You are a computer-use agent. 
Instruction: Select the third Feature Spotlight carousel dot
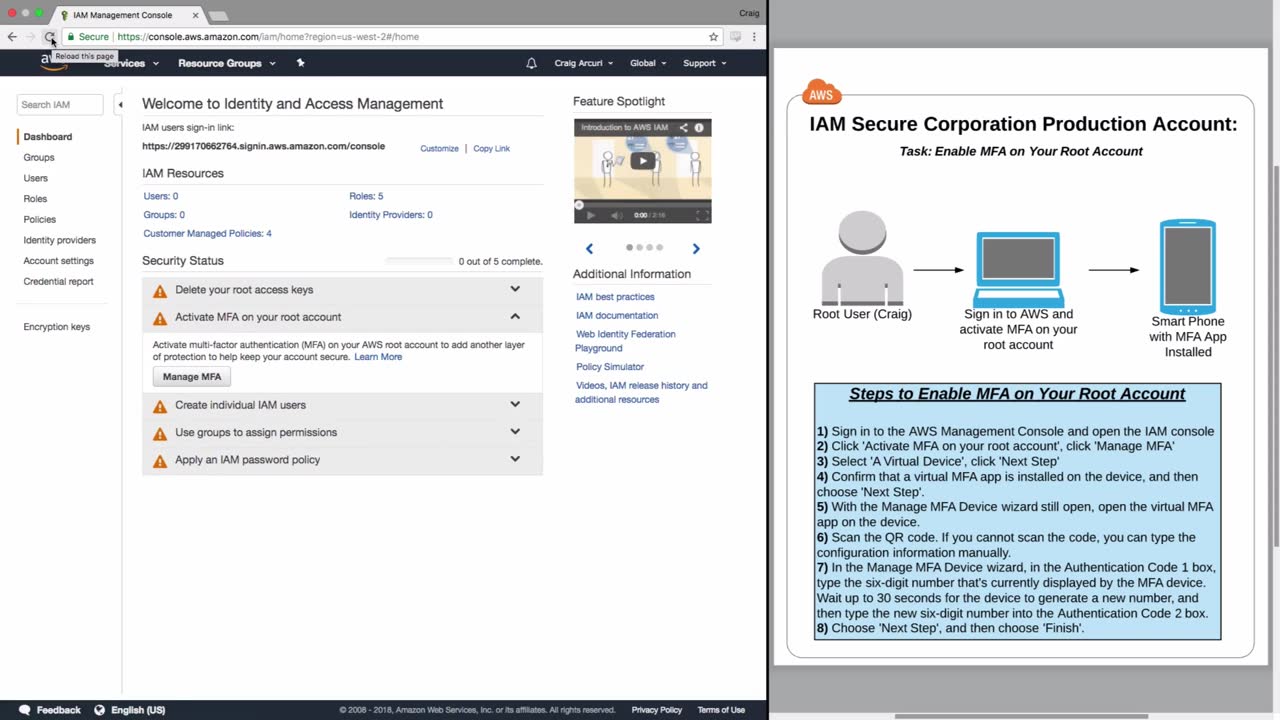coord(649,247)
